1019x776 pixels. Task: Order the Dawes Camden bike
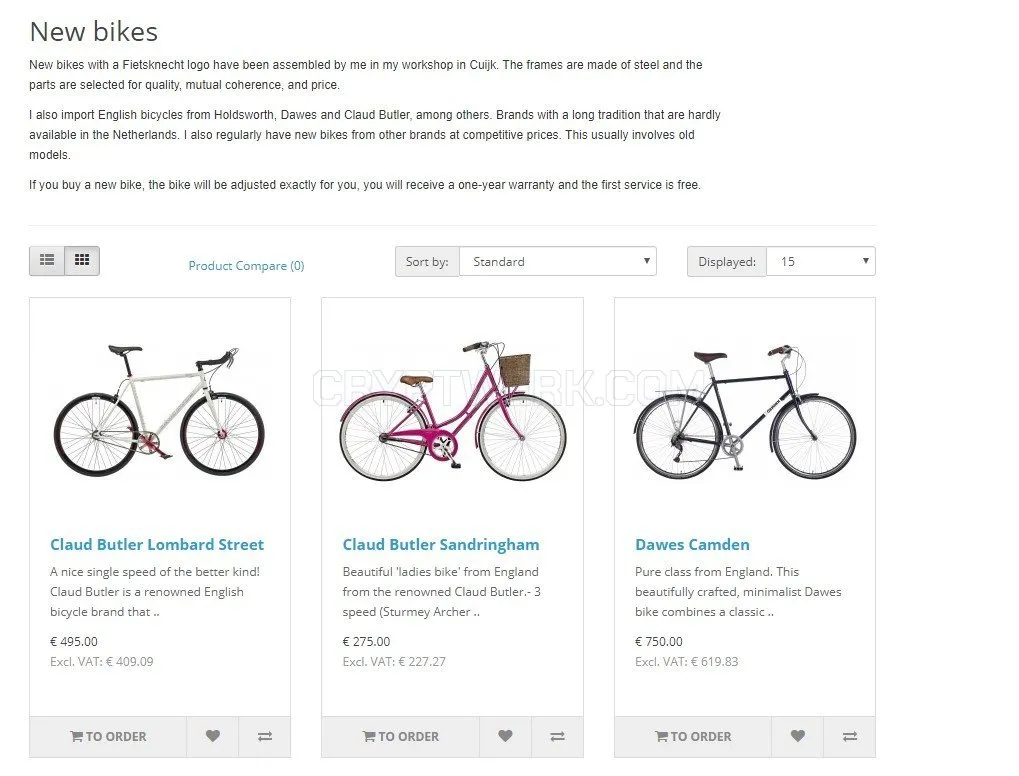(x=693, y=736)
